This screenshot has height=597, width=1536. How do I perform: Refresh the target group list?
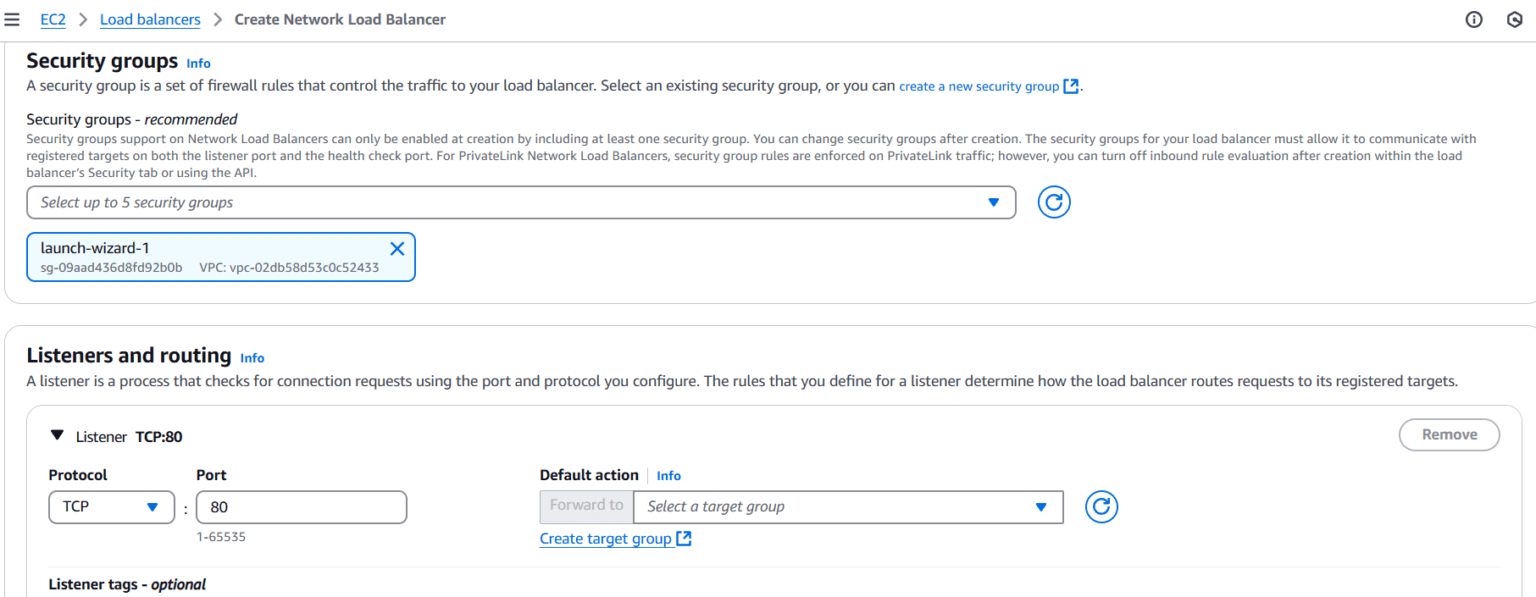[1101, 507]
